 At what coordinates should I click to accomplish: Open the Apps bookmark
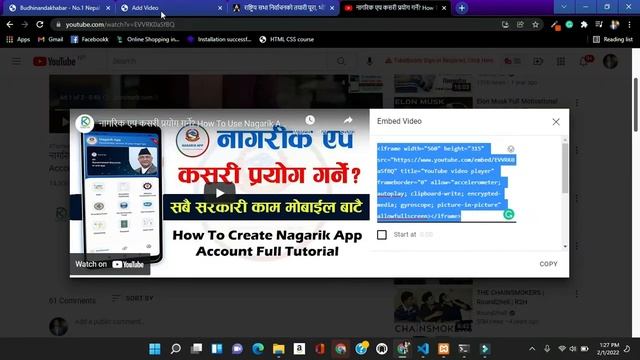tap(18, 39)
